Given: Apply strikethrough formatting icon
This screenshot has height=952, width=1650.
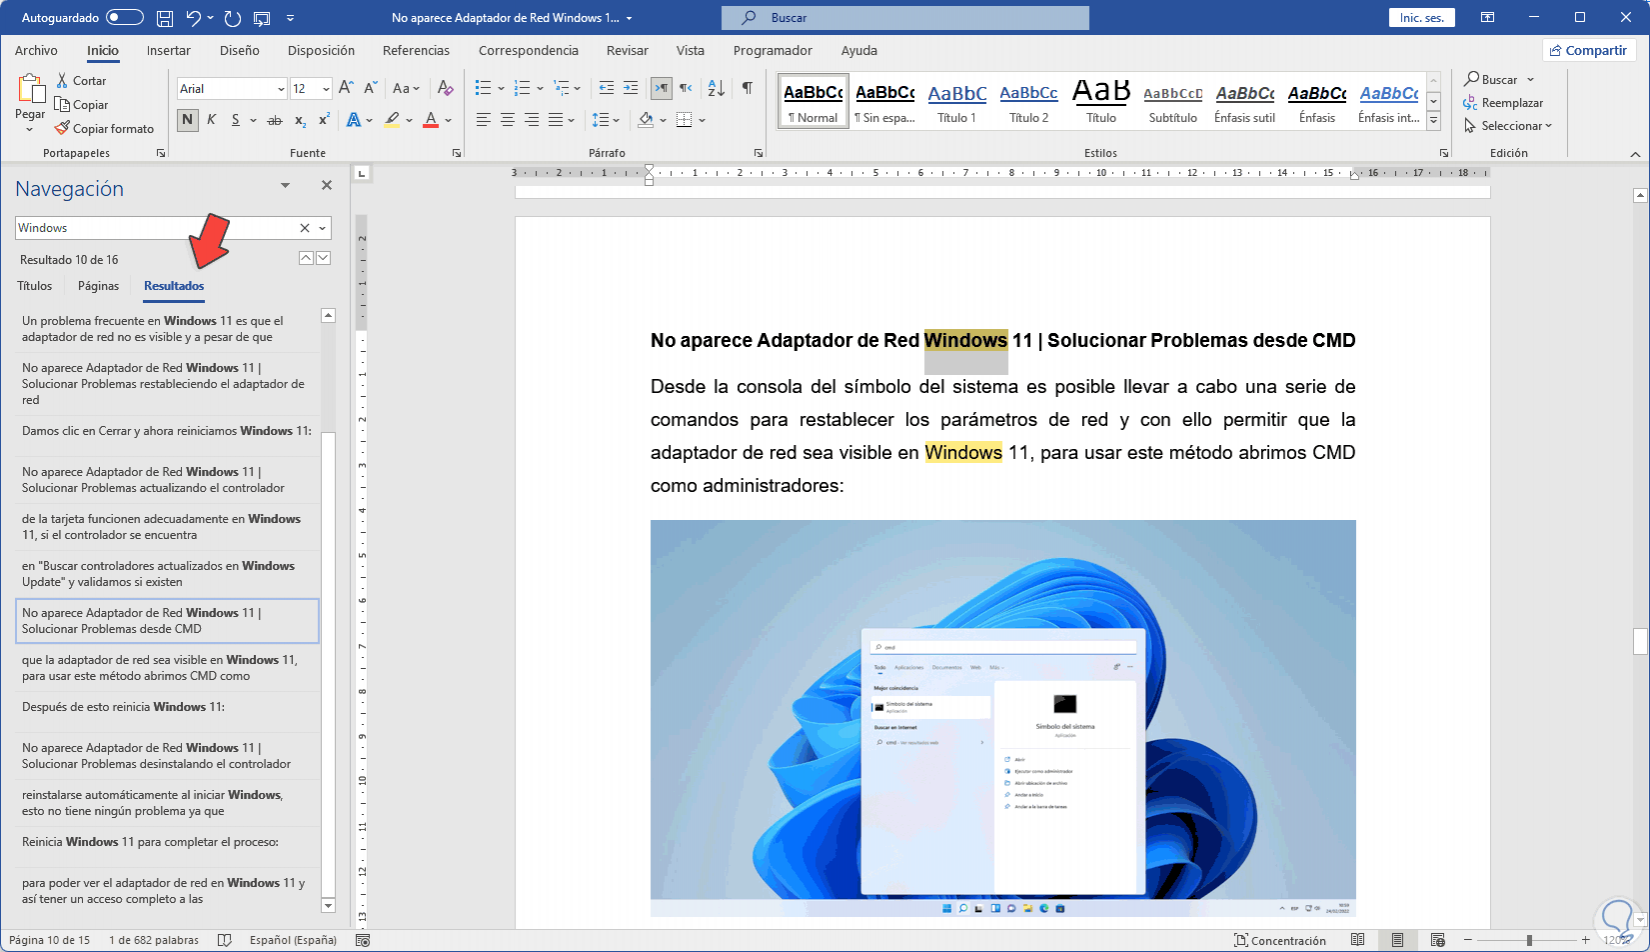Looking at the screenshot, I should [x=274, y=120].
